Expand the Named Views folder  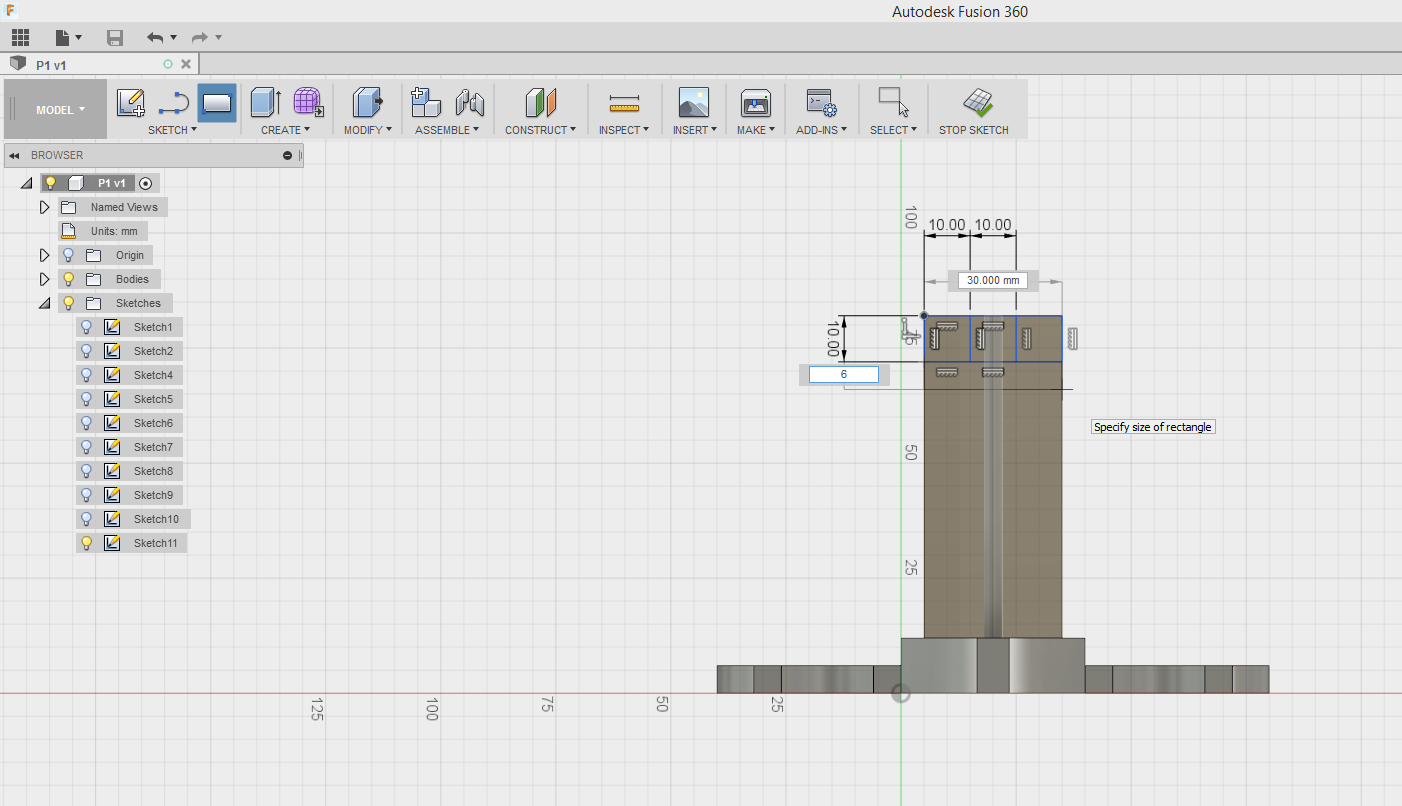[x=44, y=207]
